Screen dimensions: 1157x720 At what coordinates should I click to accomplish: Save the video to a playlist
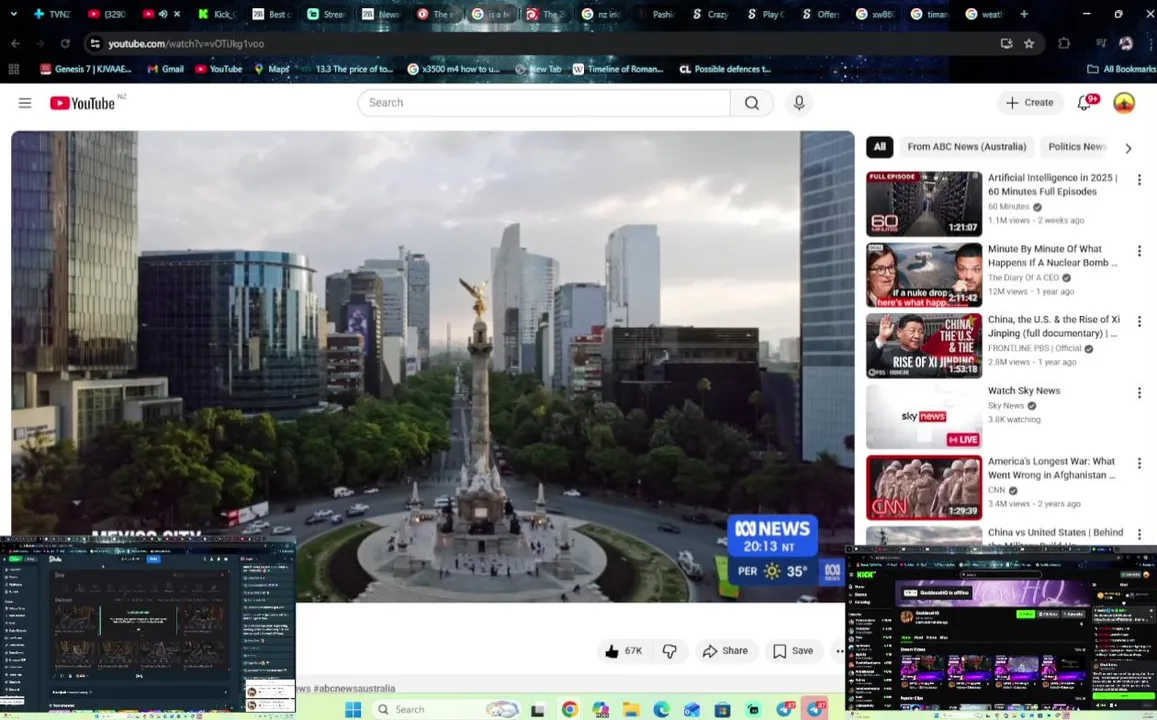pos(793,651)
